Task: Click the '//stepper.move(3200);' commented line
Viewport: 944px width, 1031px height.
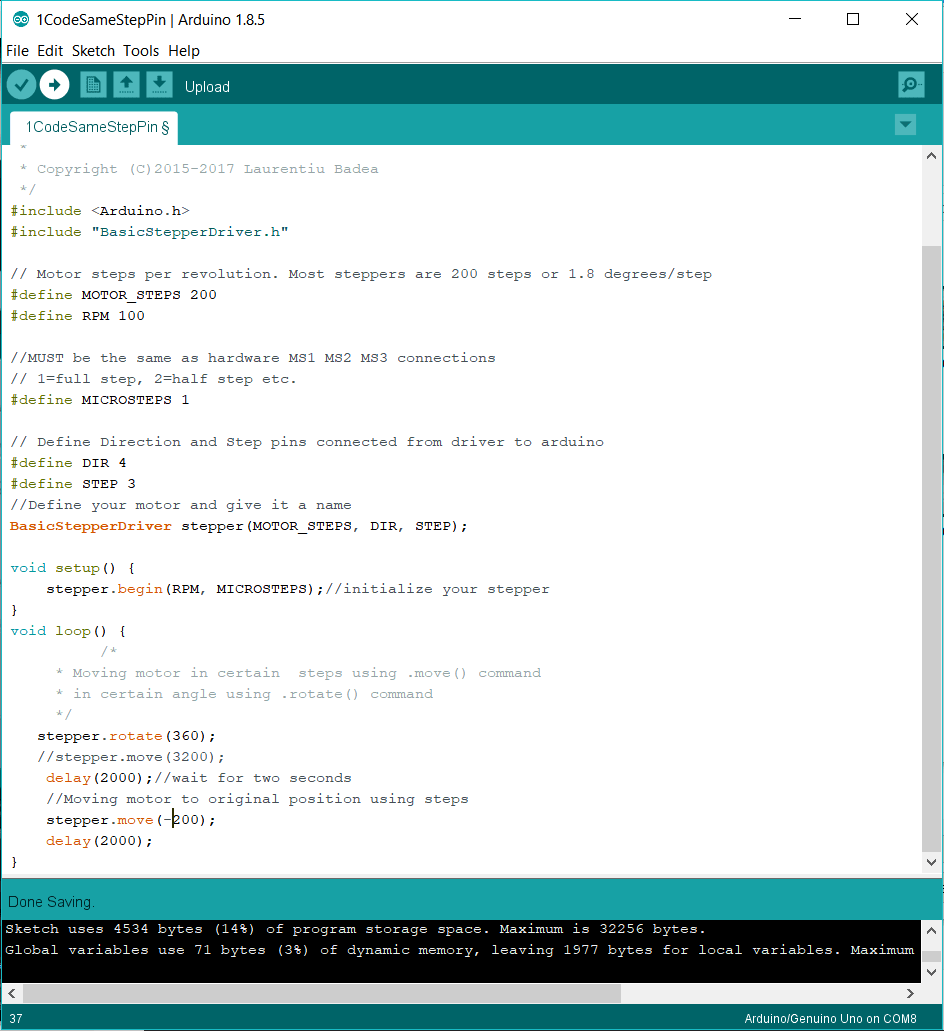Action: pyautogui.click(x=131, y=757)
